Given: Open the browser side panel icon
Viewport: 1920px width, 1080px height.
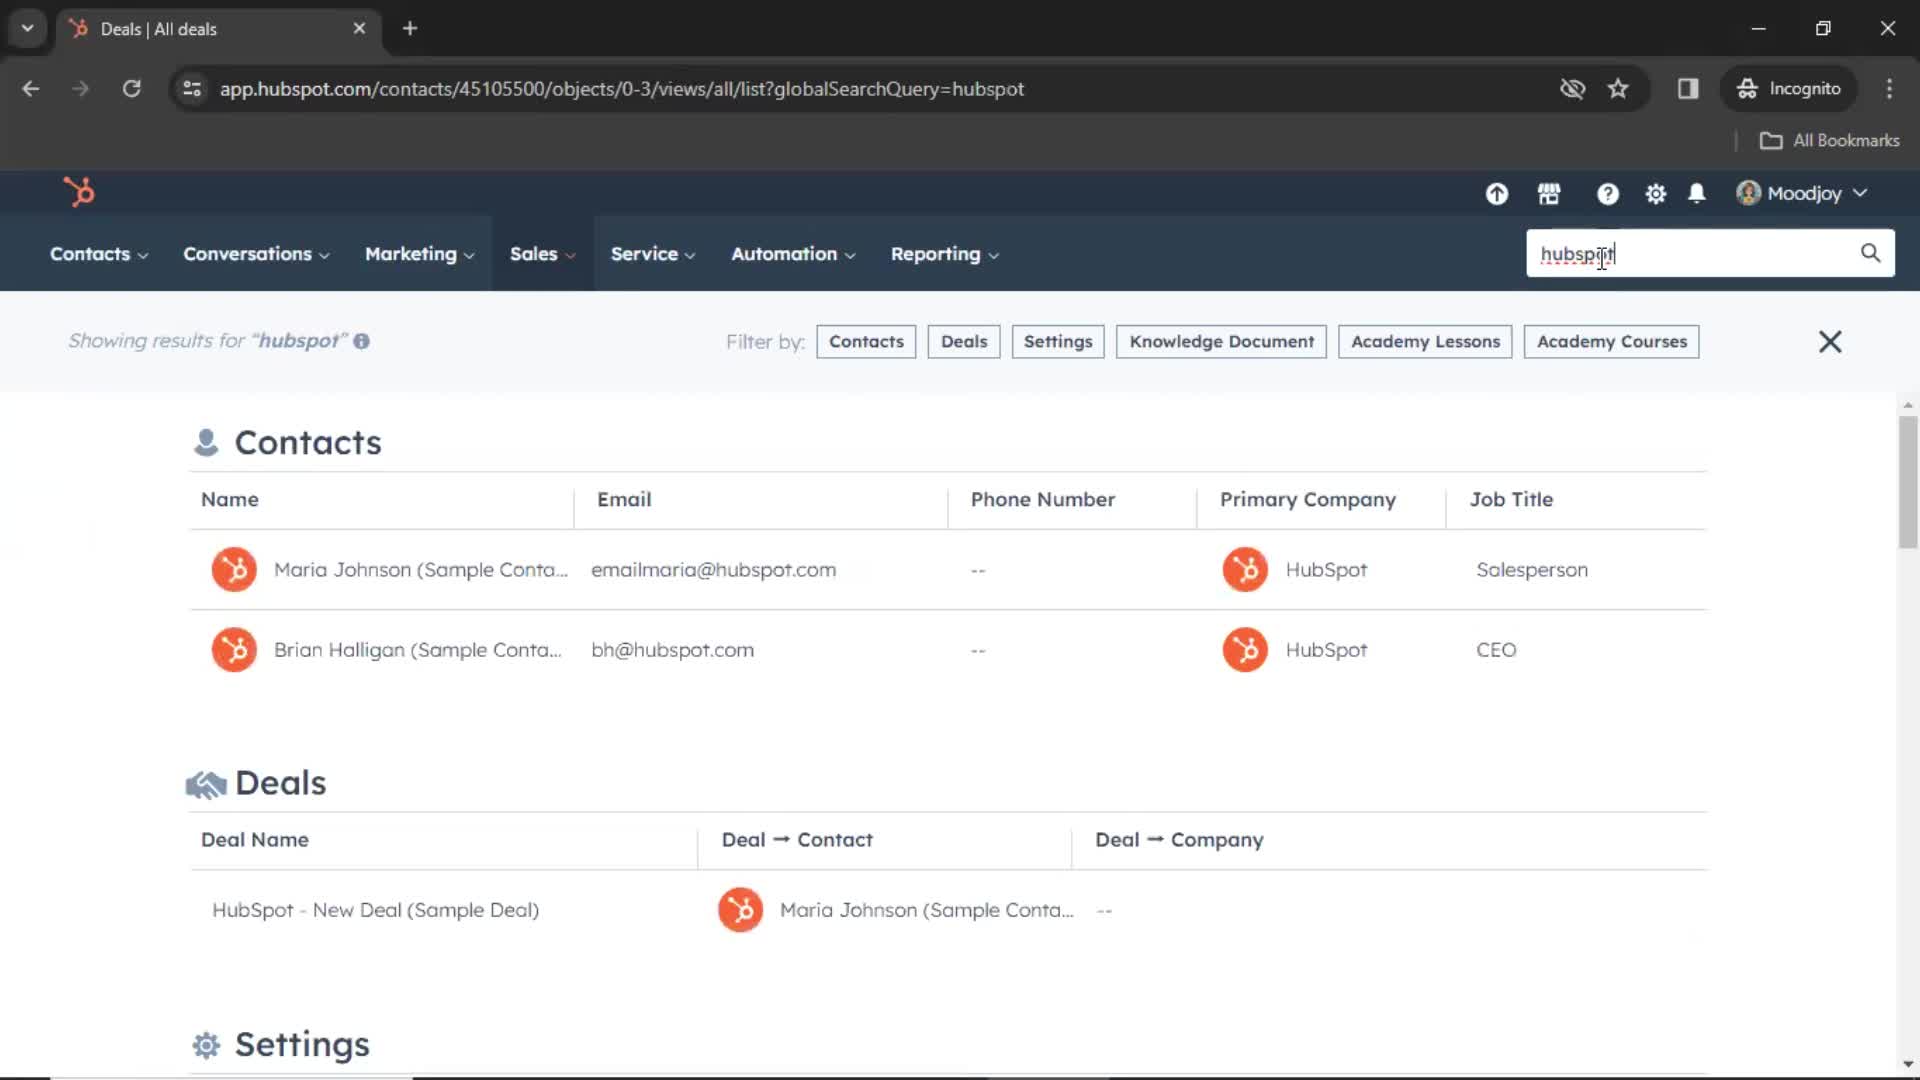Looking at the screenshot, I should 1688,89.
